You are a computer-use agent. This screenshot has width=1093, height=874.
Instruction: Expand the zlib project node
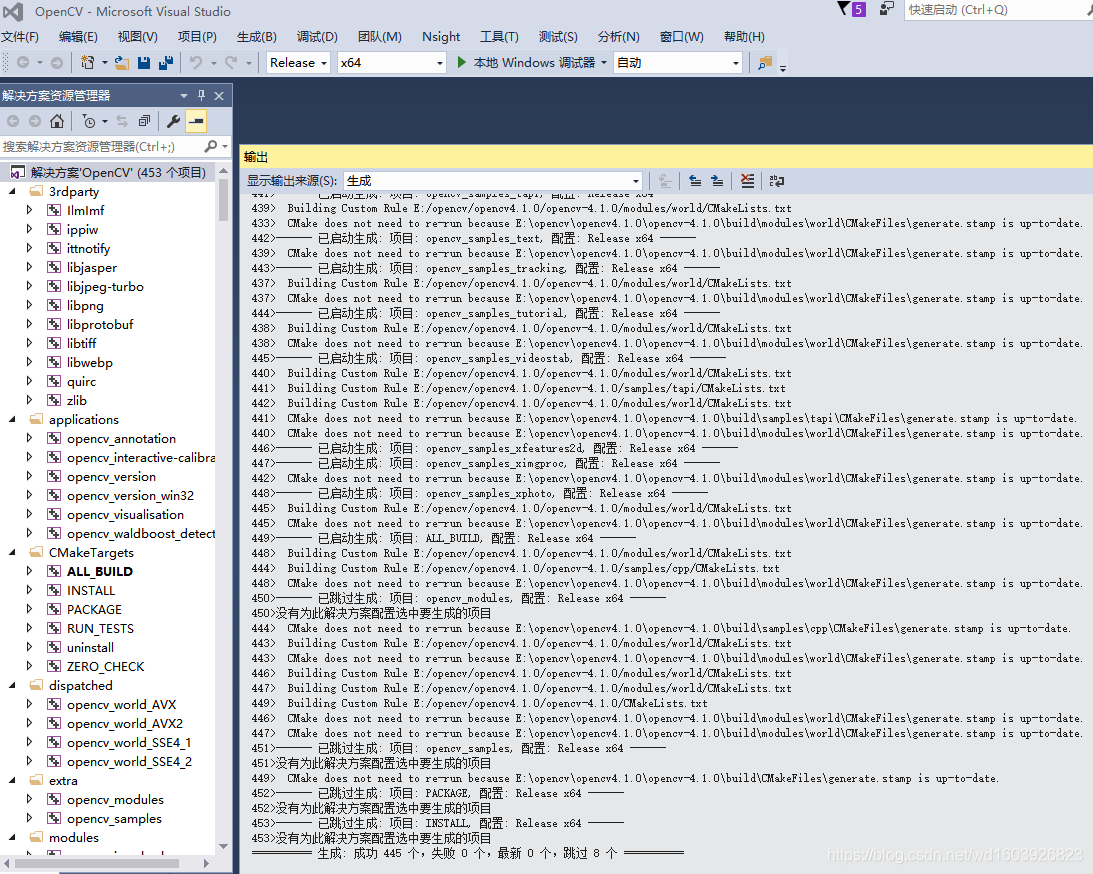29,400
